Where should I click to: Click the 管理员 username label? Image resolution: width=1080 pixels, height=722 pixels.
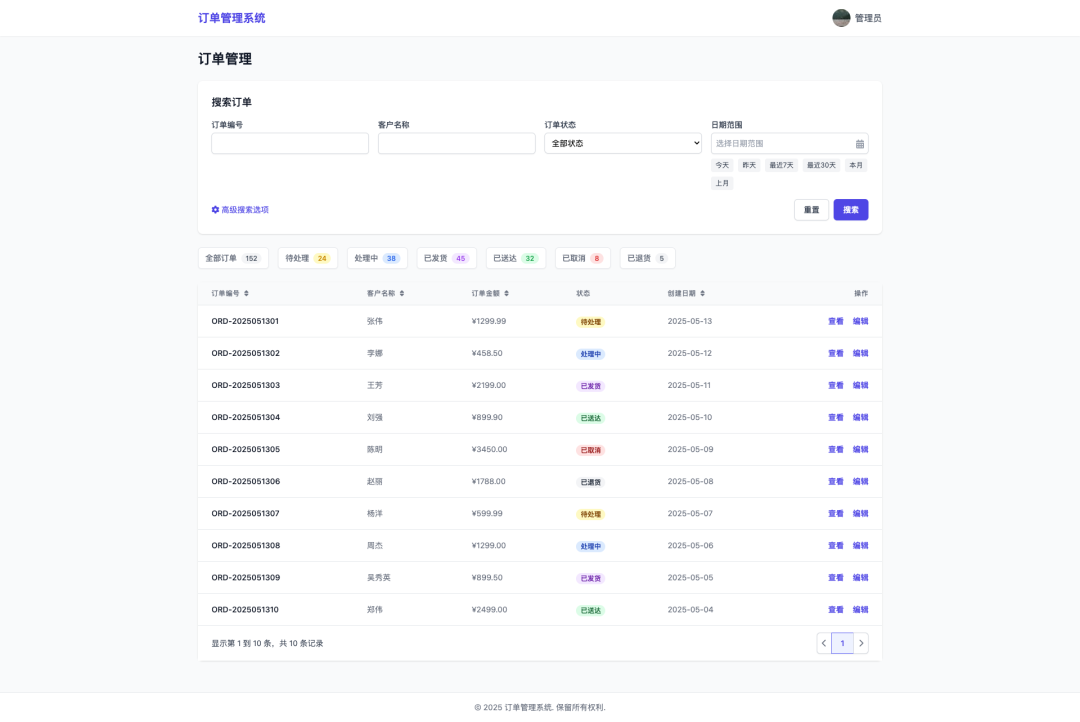pos(868,19)
